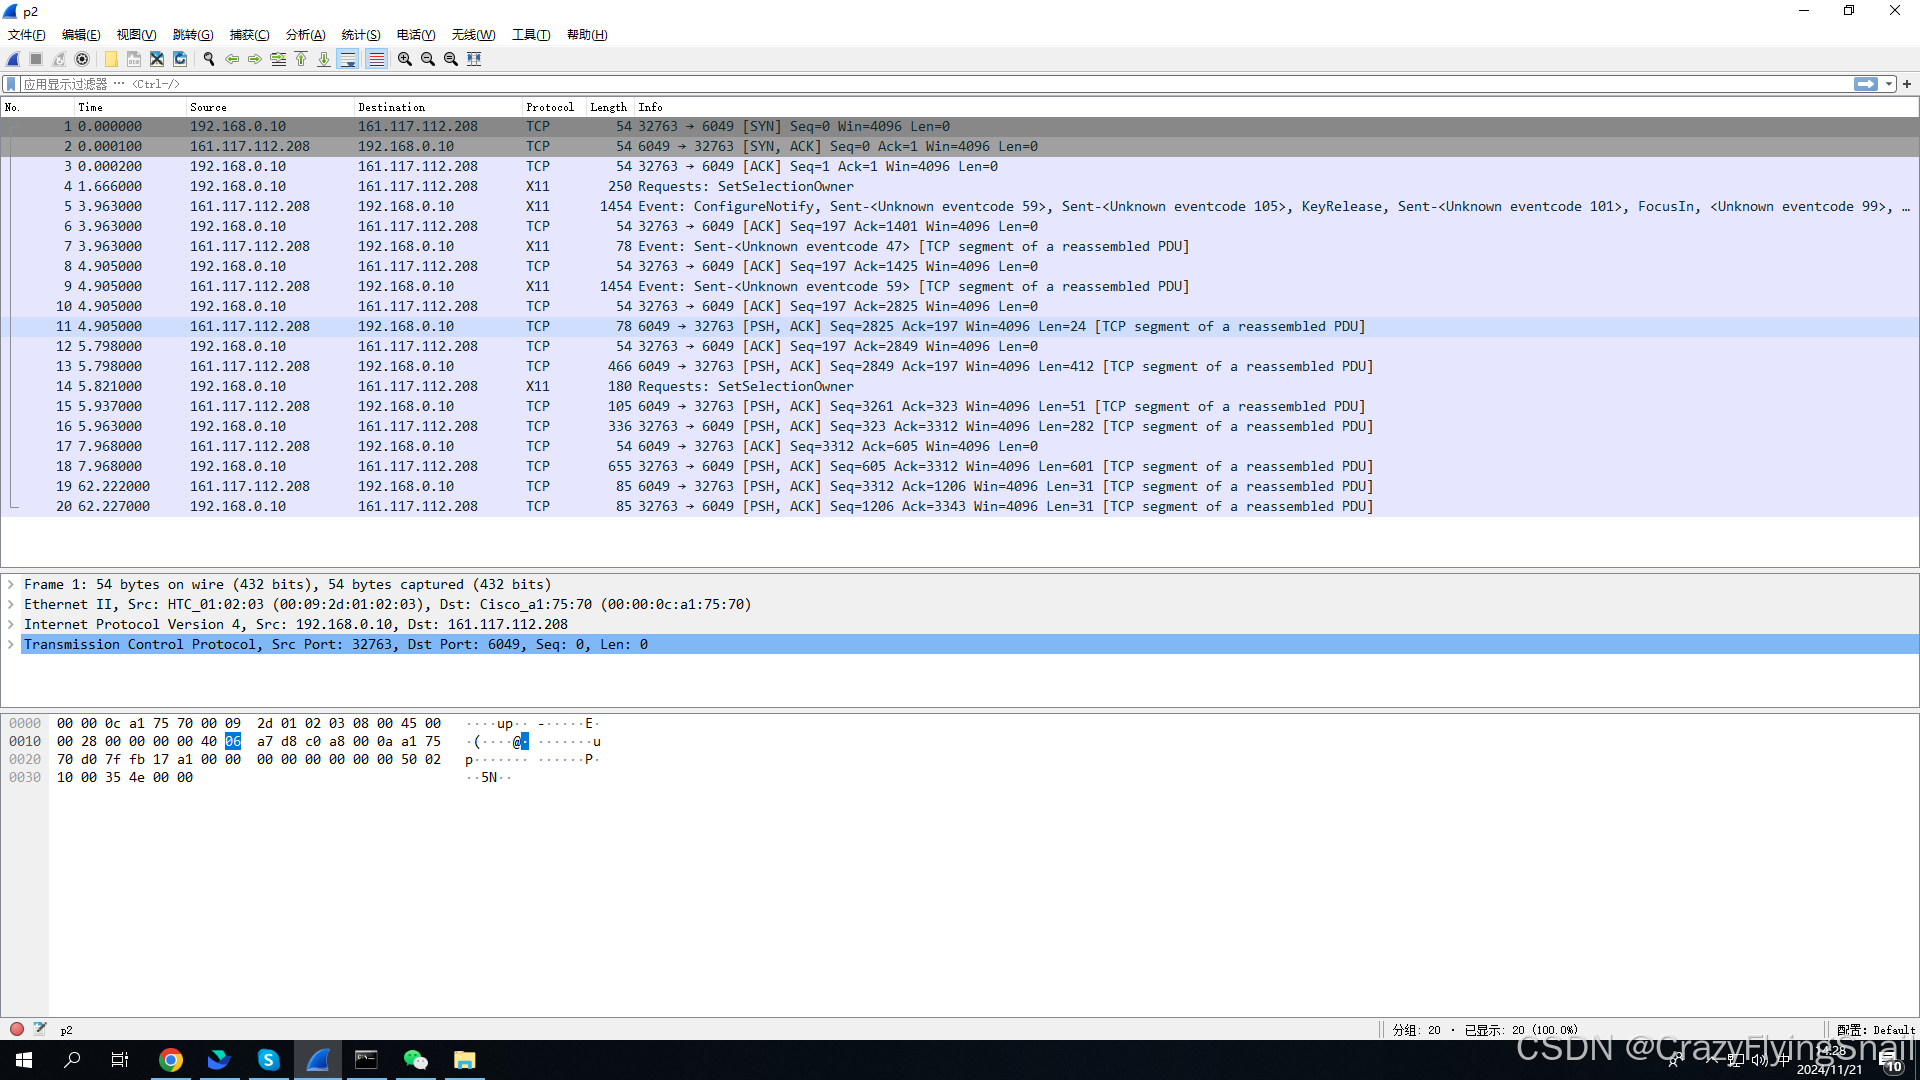Reload the capture file icon
Viewport: 1920px width, 1080px height.
[180, 59]
